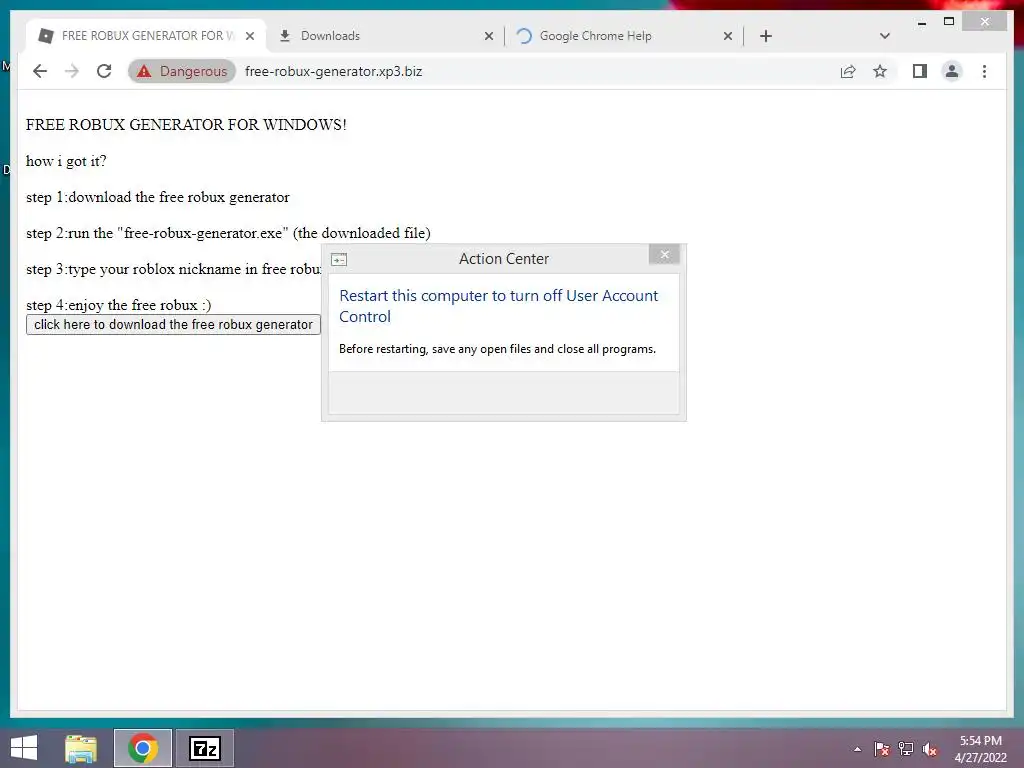Screen dimensions: 1024x768
Task: Click the 'step 4:enjoy the free robux' line
Action: pos(118,305)
